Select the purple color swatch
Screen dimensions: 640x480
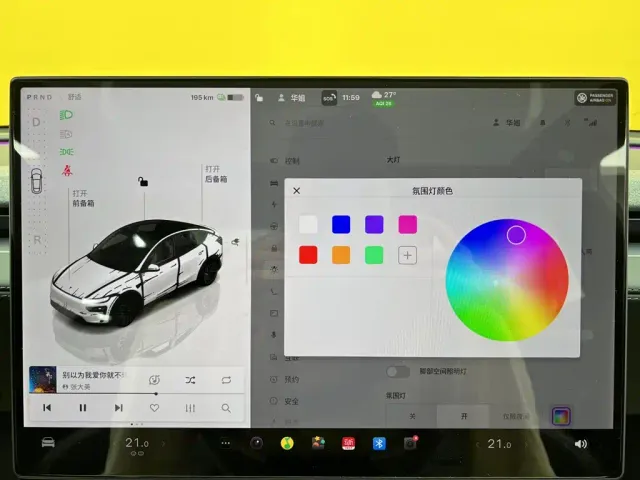click(374, 224)
